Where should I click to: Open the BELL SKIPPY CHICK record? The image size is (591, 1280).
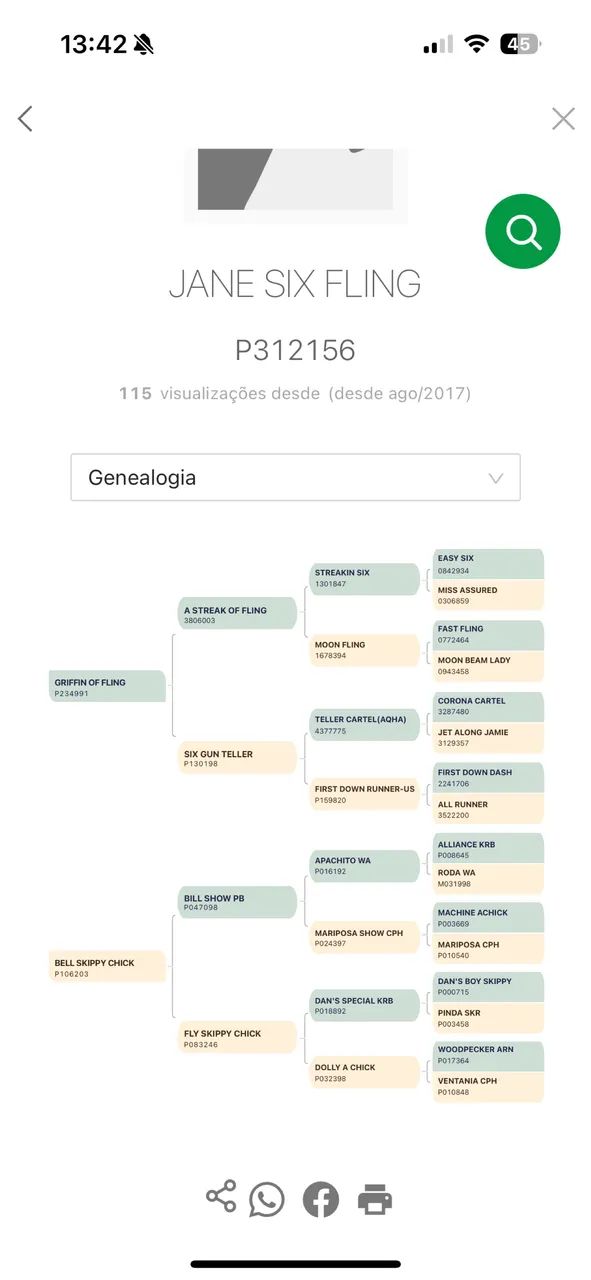107,965
